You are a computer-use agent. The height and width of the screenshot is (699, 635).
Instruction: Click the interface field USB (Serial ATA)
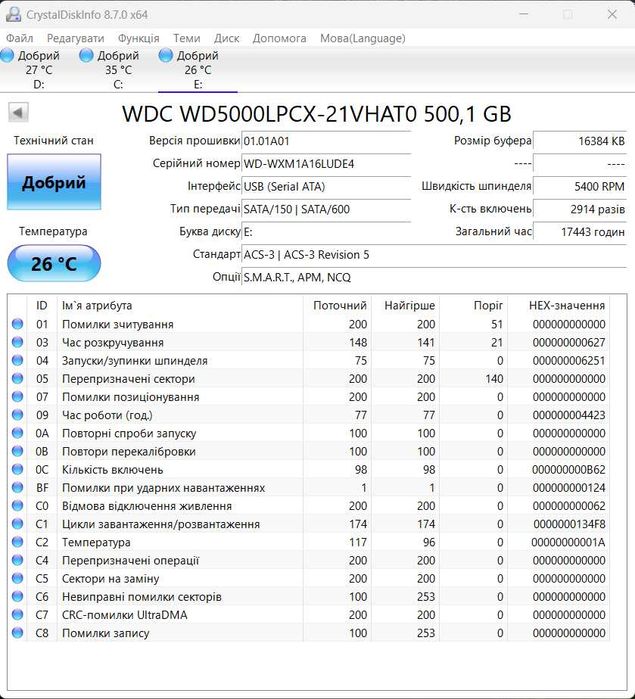[326, 186]
